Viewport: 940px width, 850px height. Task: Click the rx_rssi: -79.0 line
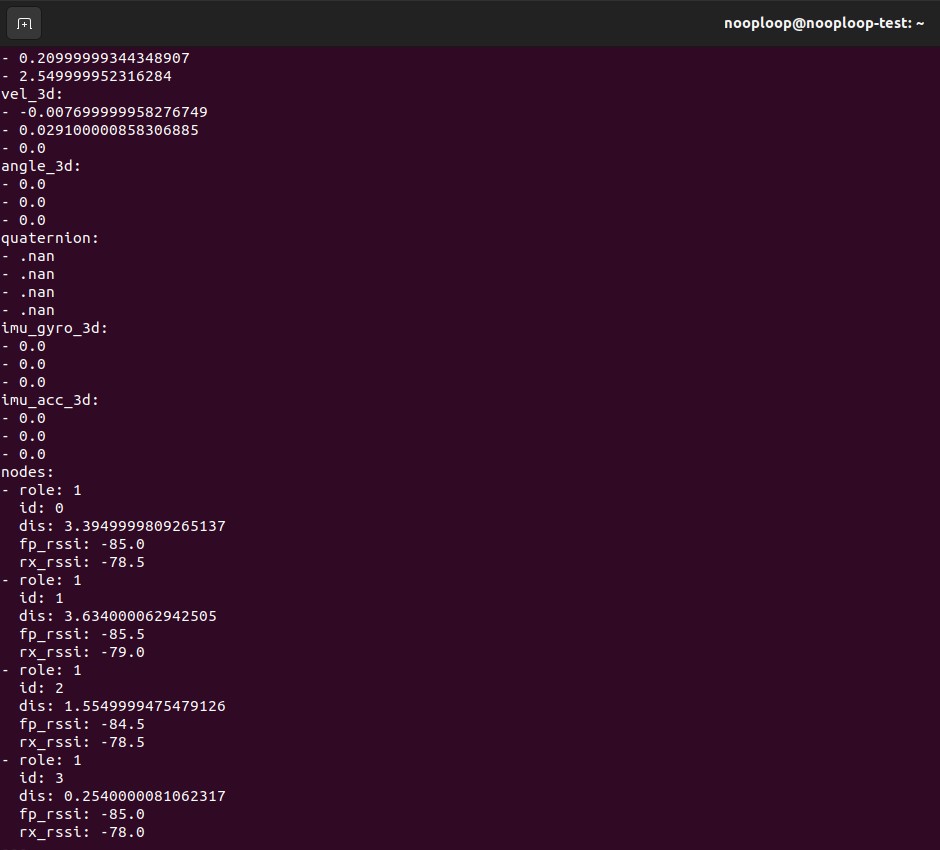click(x=82, y=652)
